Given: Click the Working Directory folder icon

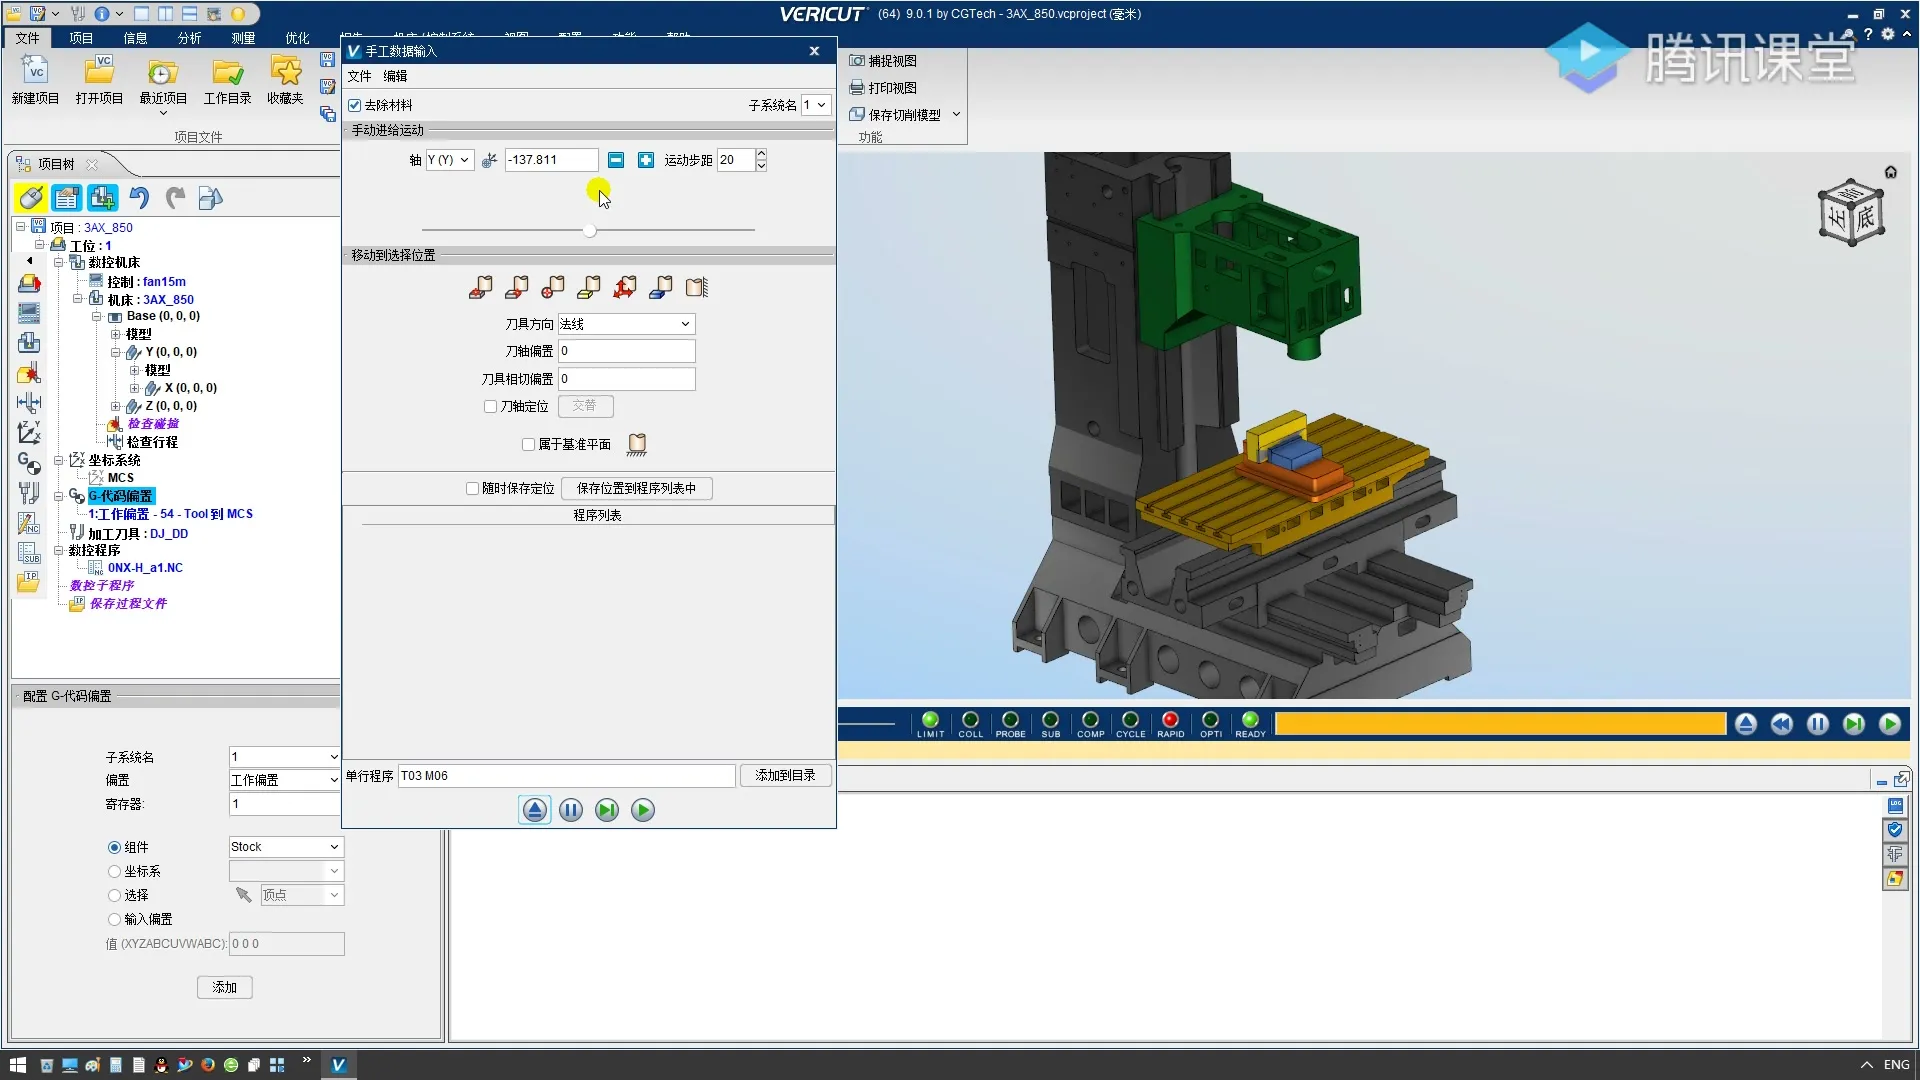Looking at the screenshot, I should [x=227, y=72].
